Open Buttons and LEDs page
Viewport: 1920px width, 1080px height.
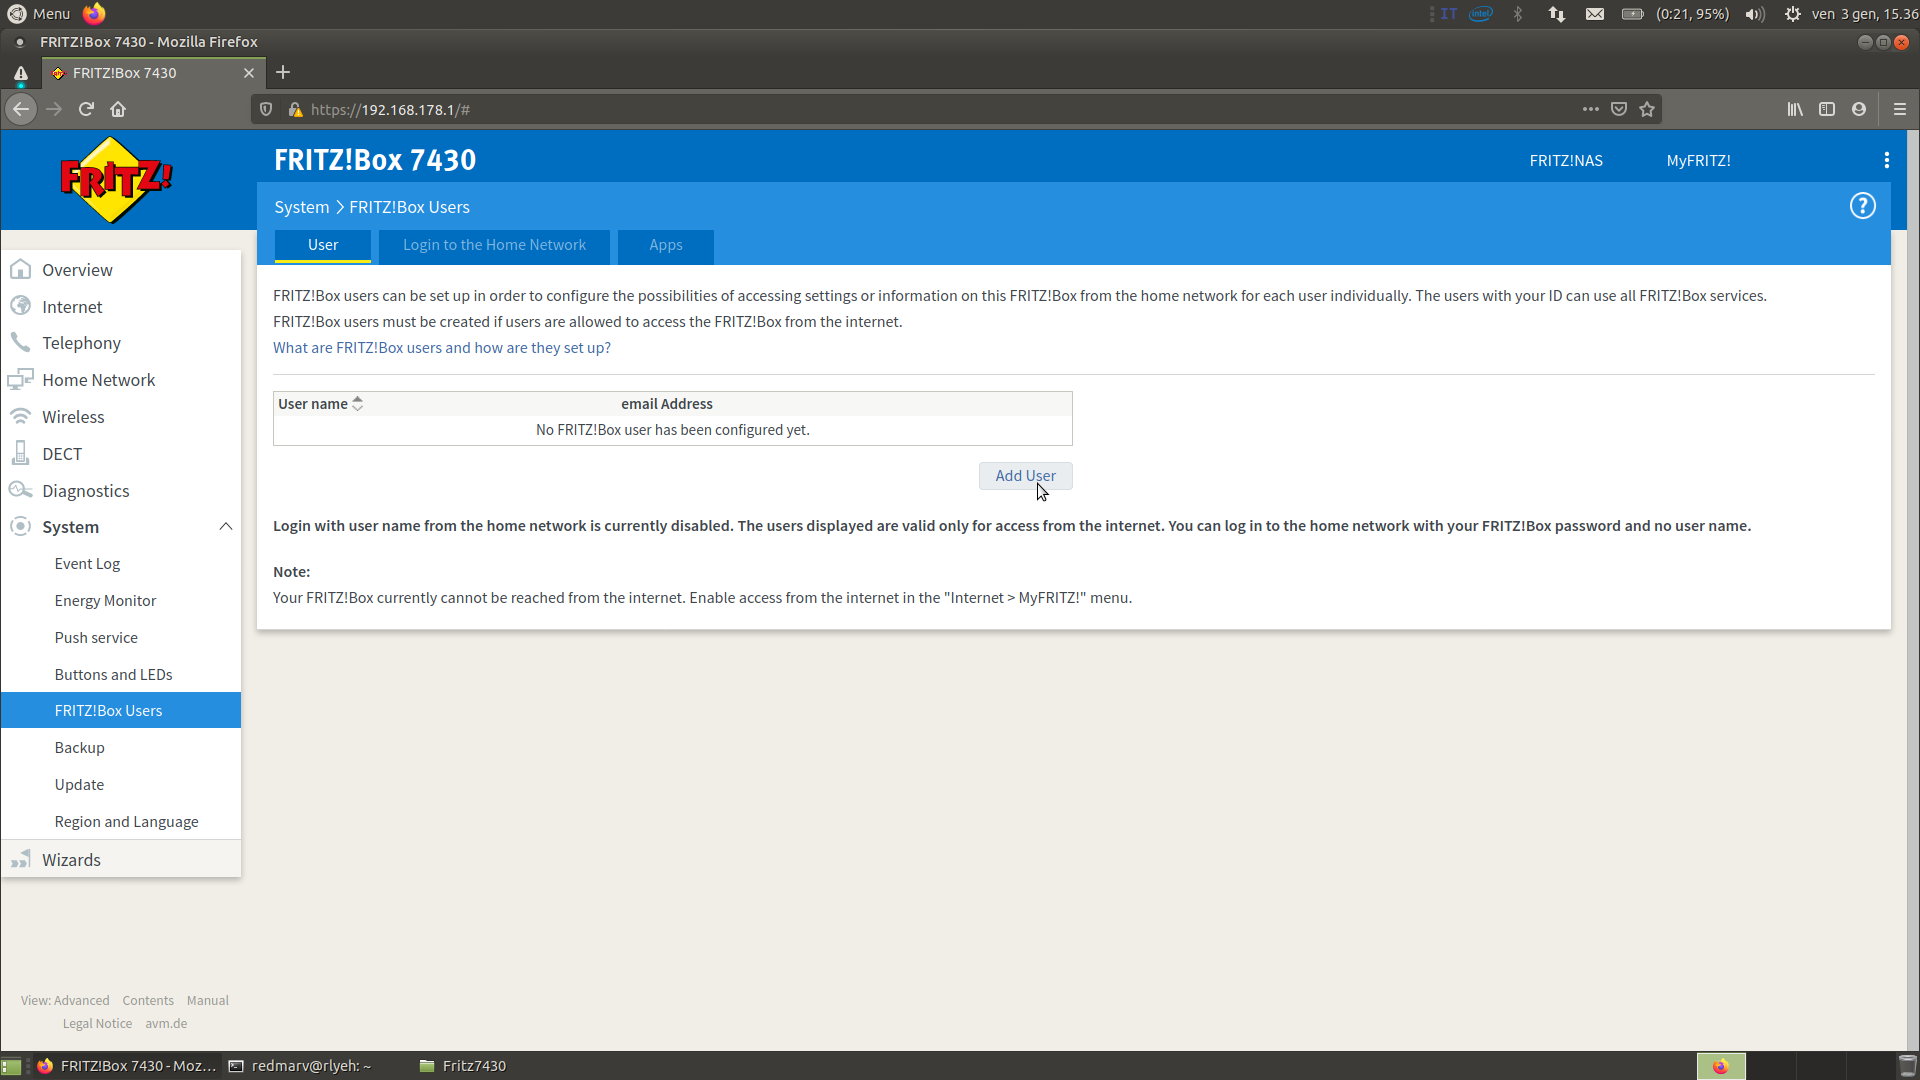[x=113, y=675]
